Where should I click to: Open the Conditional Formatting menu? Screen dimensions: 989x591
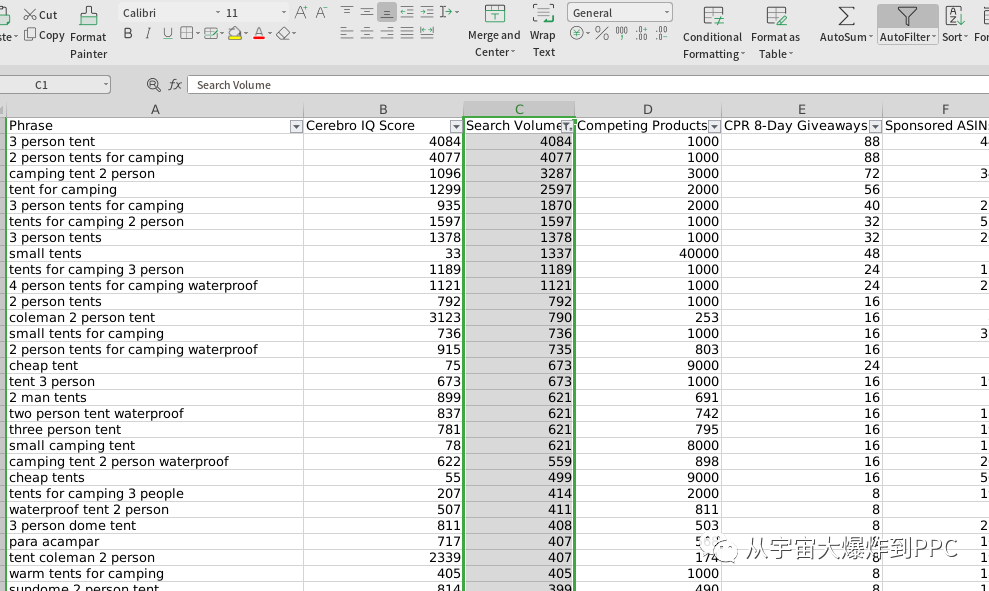(712, 32)
